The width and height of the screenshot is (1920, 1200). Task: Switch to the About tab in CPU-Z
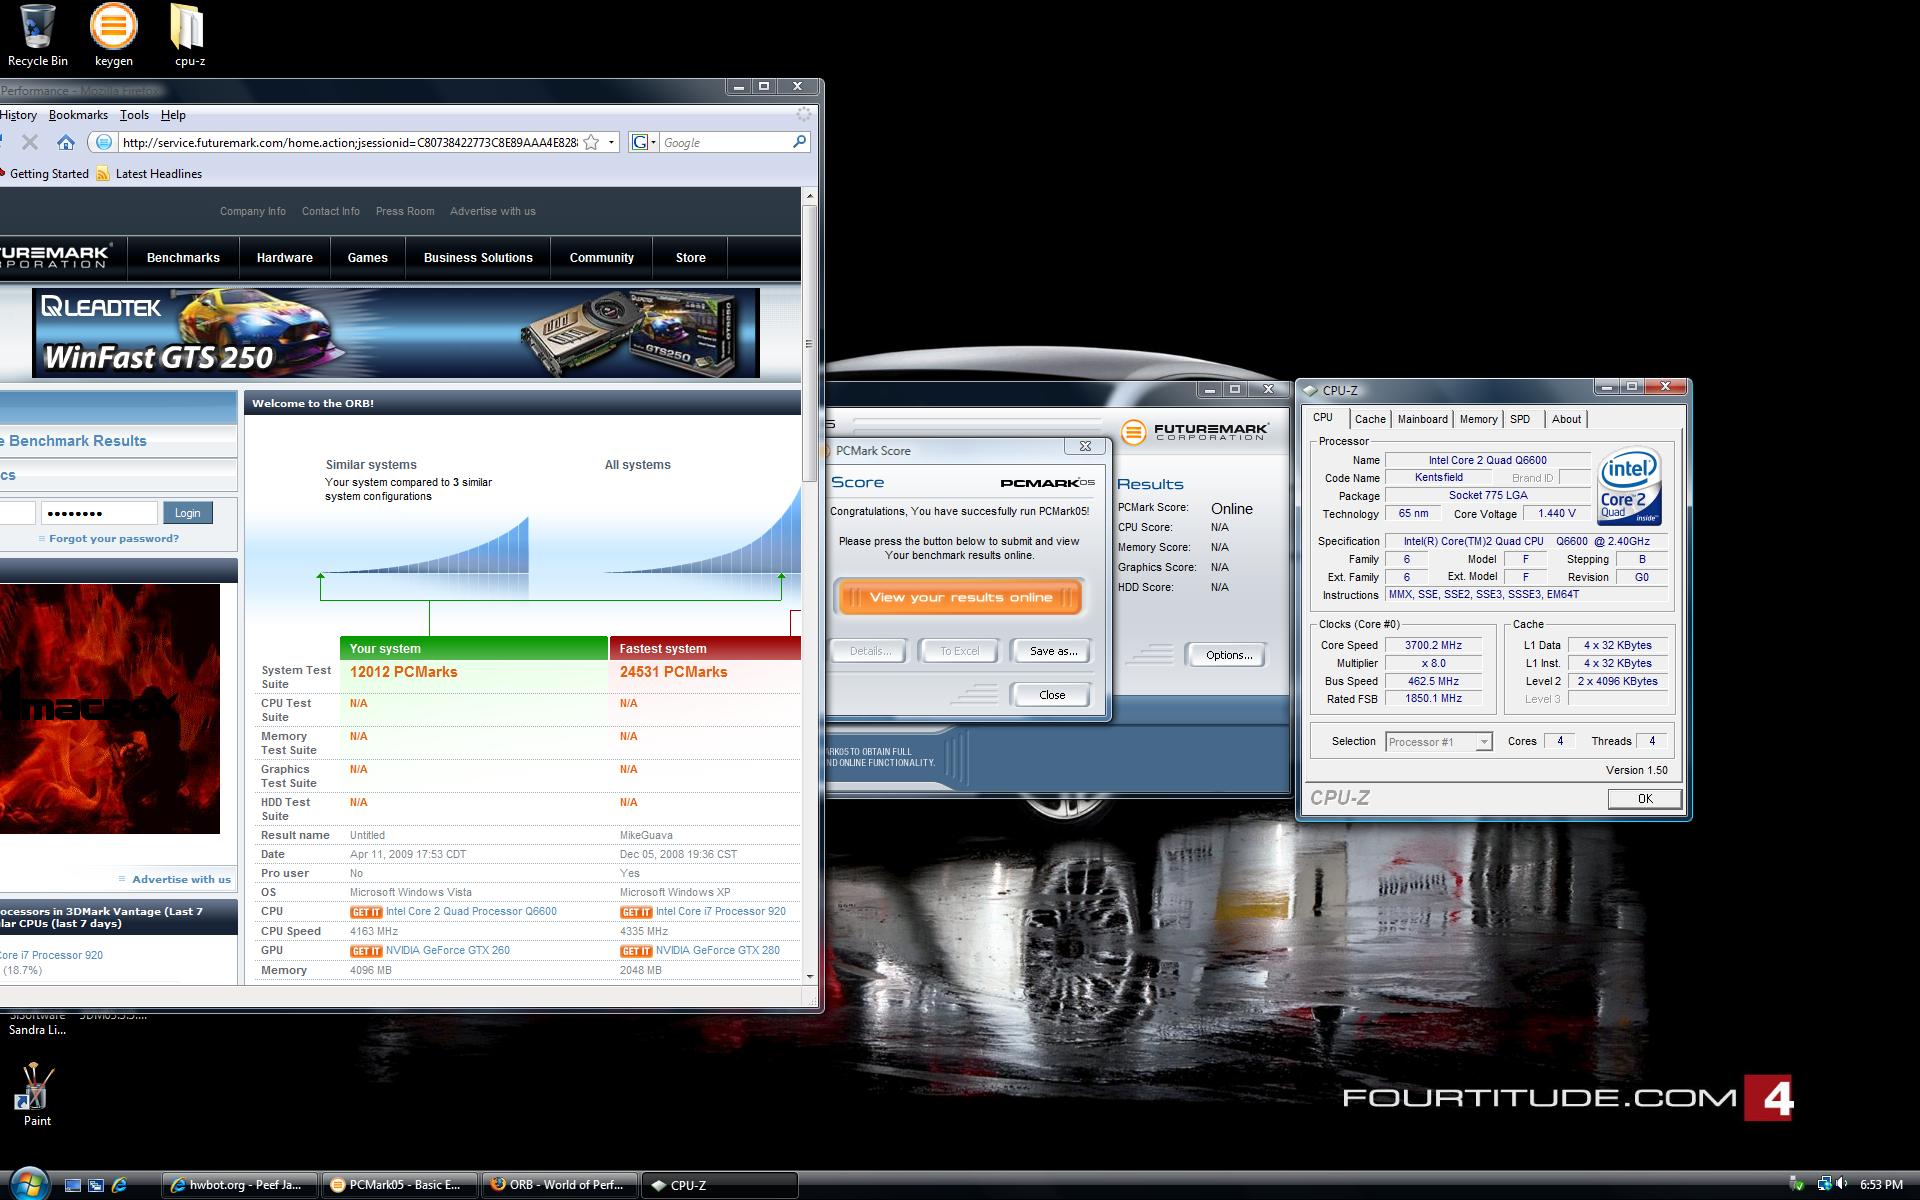coord(1566,419)
